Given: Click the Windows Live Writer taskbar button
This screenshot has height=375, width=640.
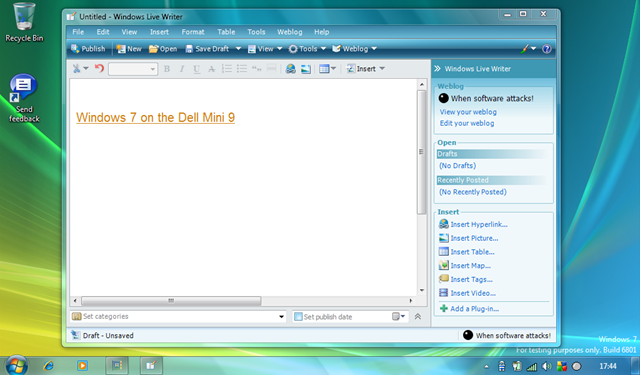Looking at the screenshot, I should point(151,365).
